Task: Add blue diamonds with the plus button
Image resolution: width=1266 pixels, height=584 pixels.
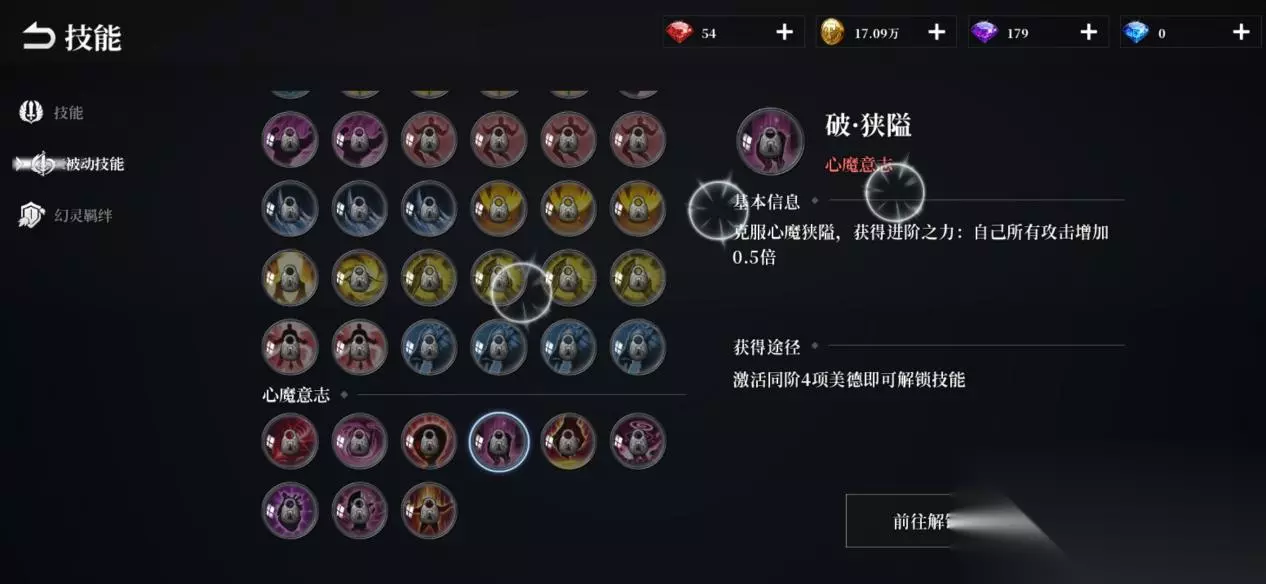Action: point(1241,33)
